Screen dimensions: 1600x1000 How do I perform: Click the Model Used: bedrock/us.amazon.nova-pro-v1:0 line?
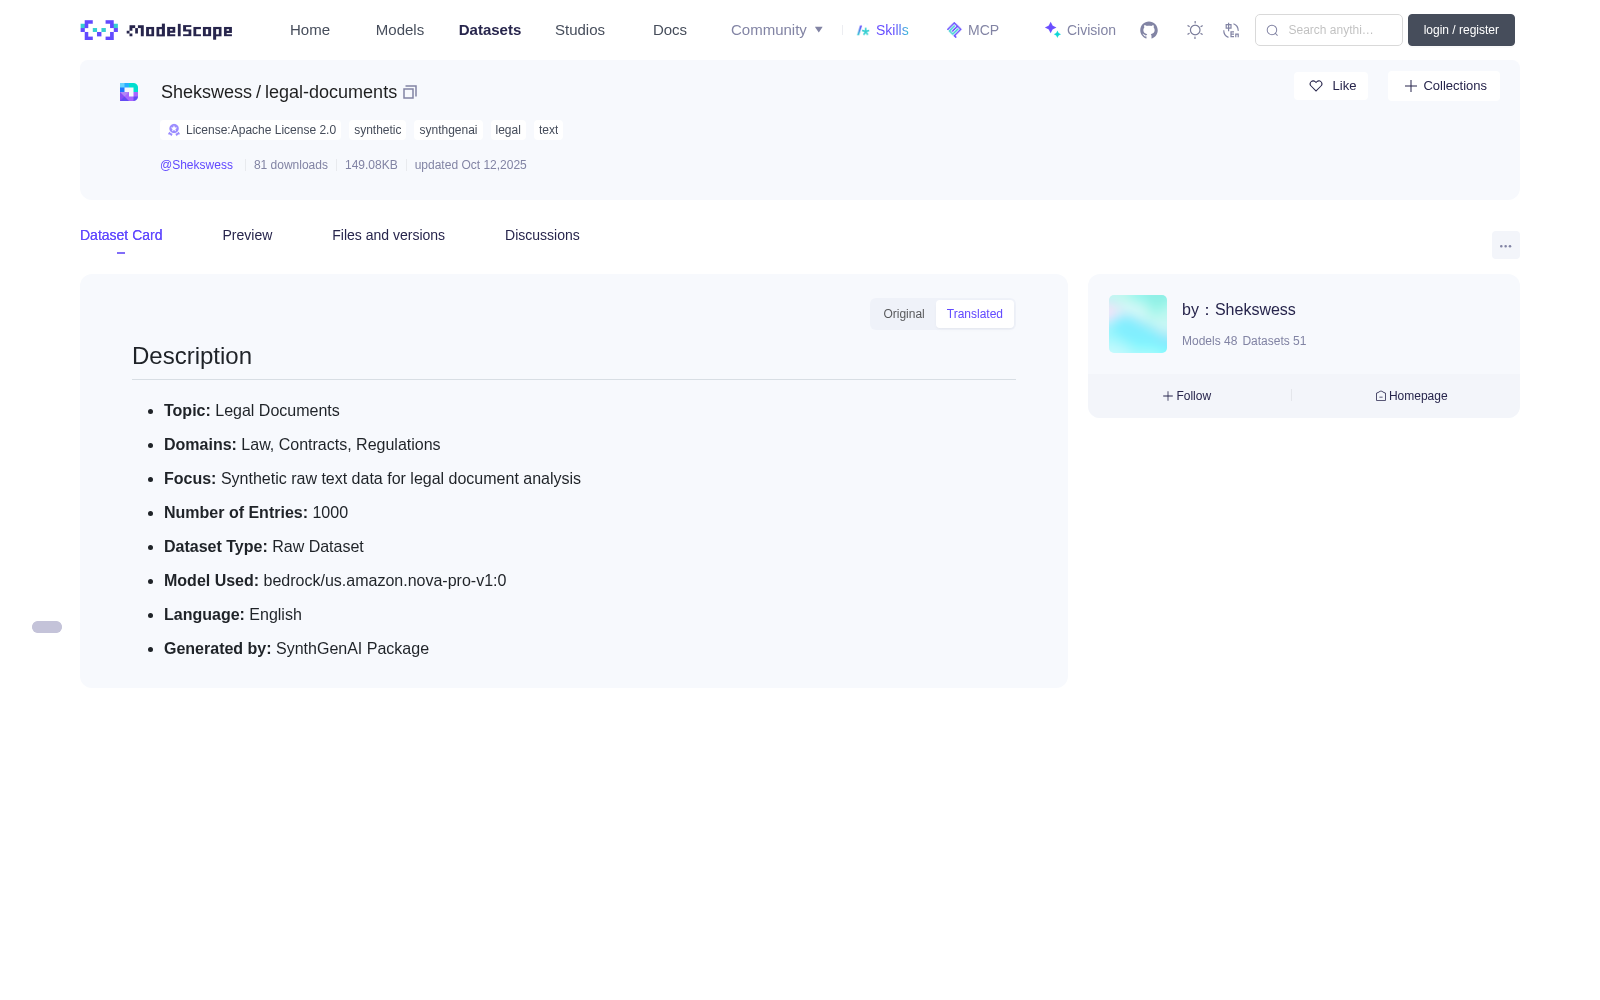335,581
